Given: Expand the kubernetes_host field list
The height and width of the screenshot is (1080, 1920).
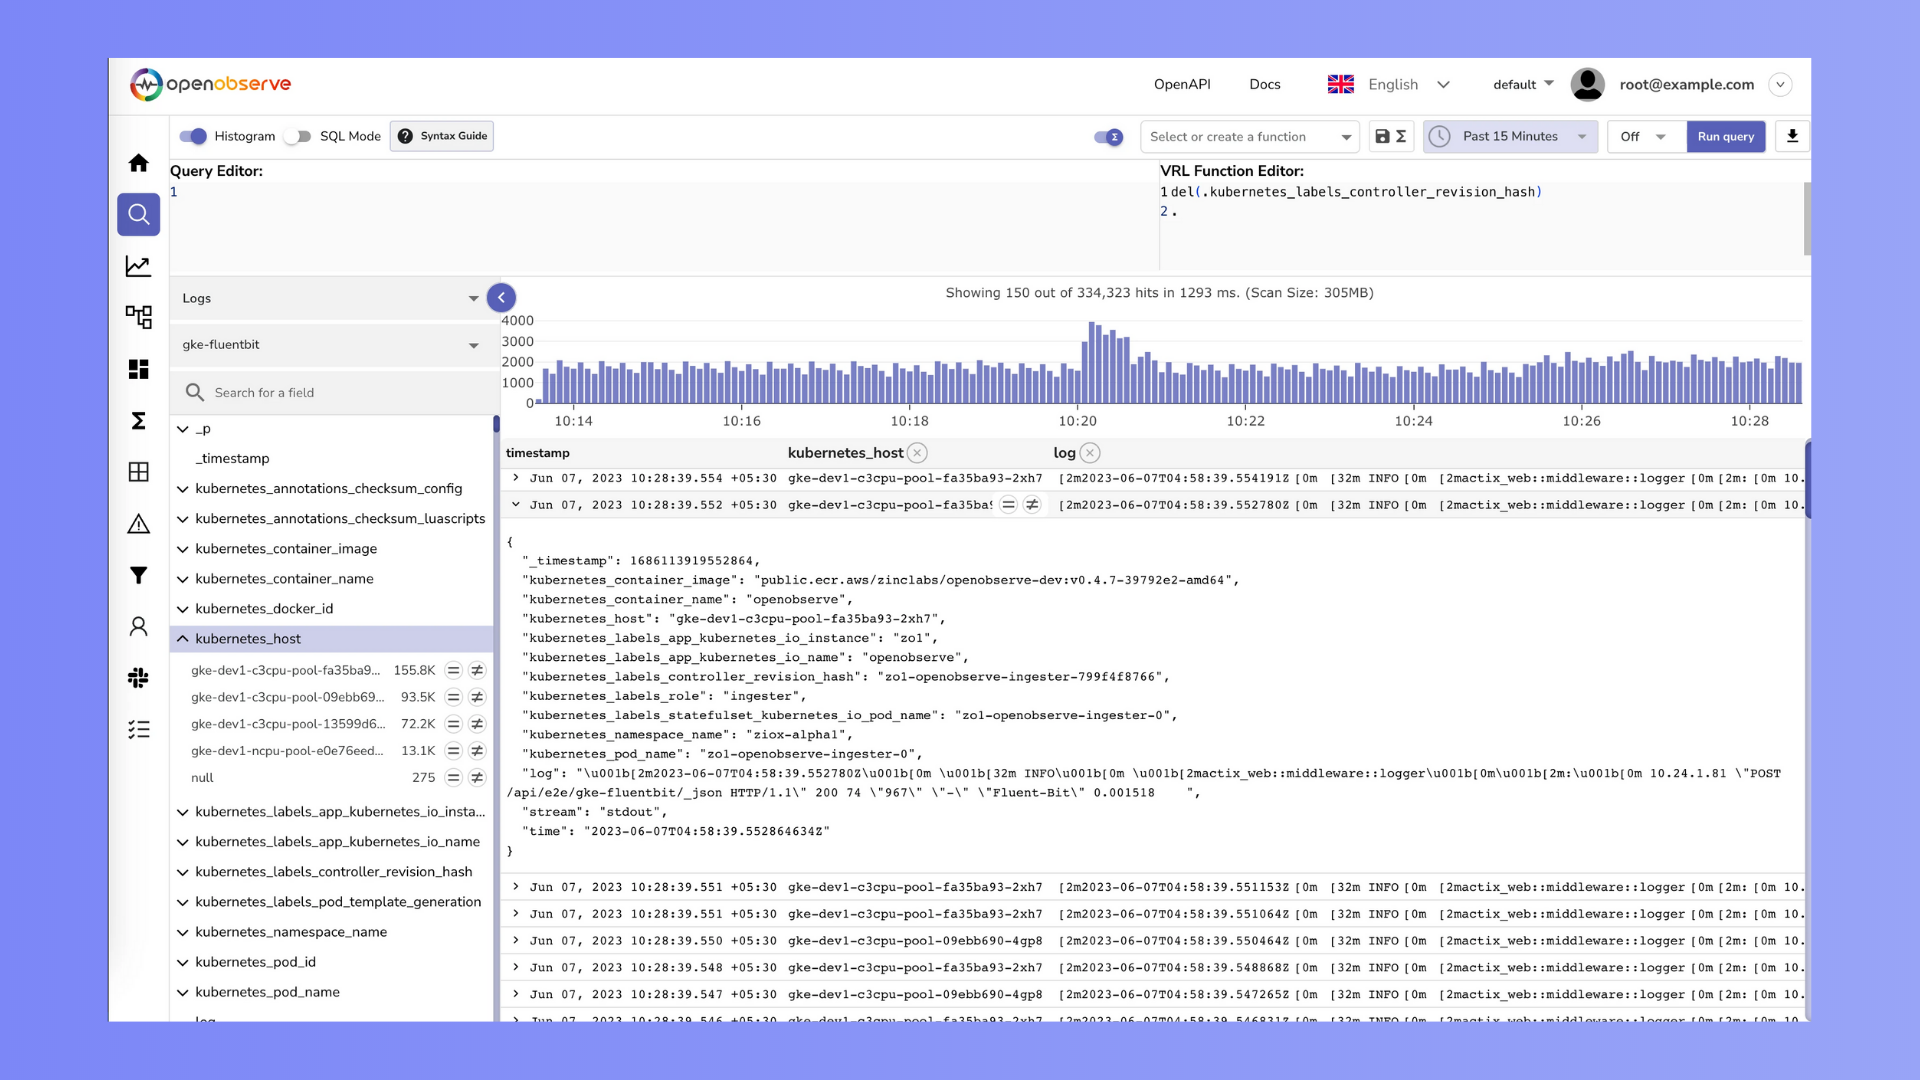Looking at the screenshot, I should (x=183, y=638).
